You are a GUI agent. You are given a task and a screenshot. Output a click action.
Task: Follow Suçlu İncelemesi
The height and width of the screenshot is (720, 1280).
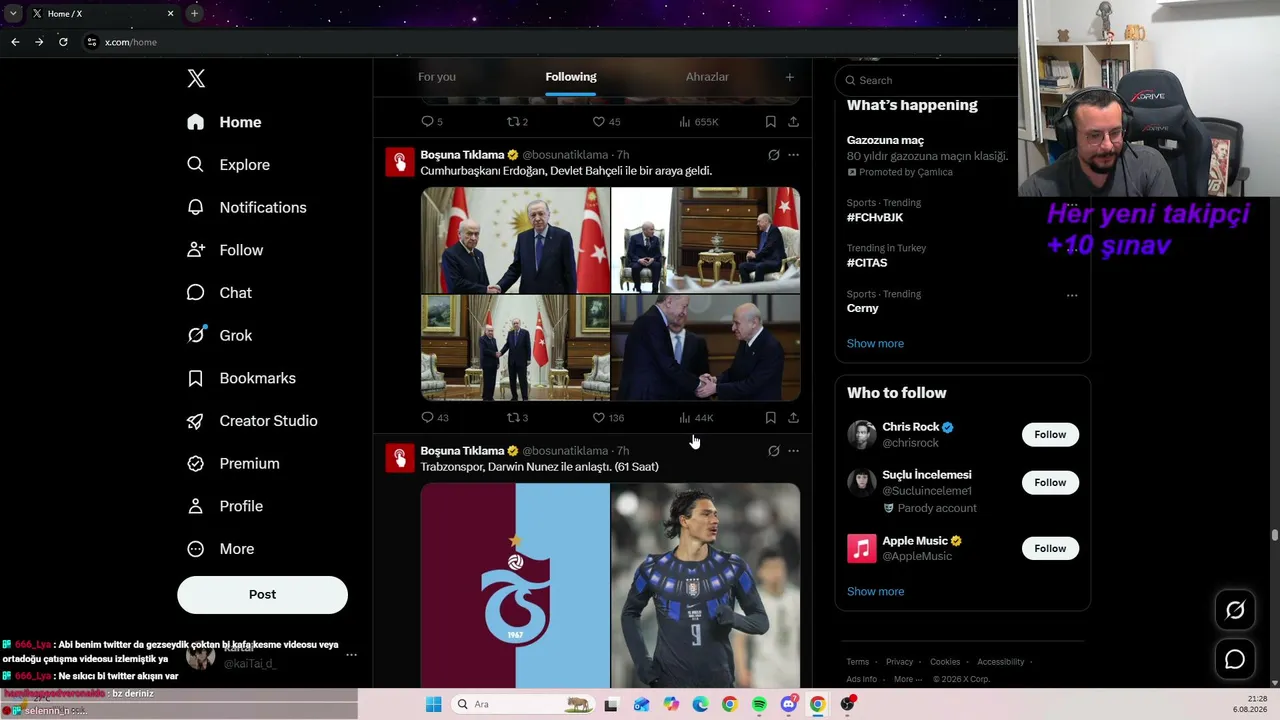[1050, 483]
